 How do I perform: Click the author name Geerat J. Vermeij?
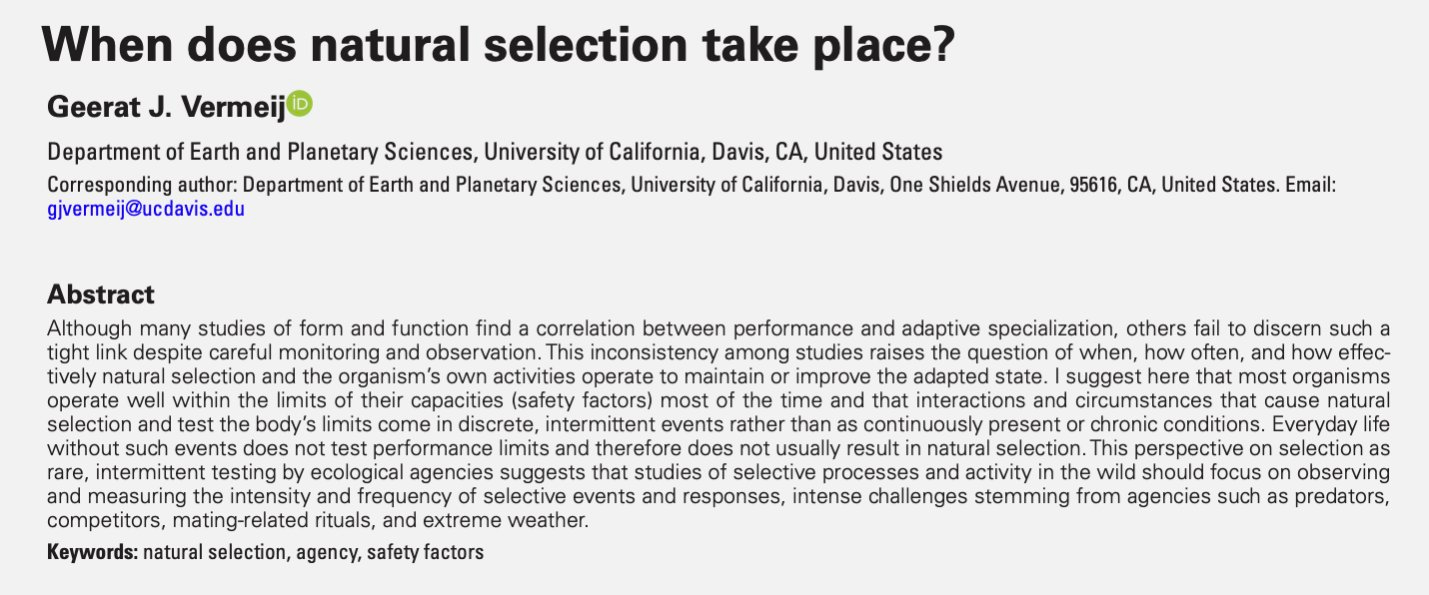coord(166,107)
